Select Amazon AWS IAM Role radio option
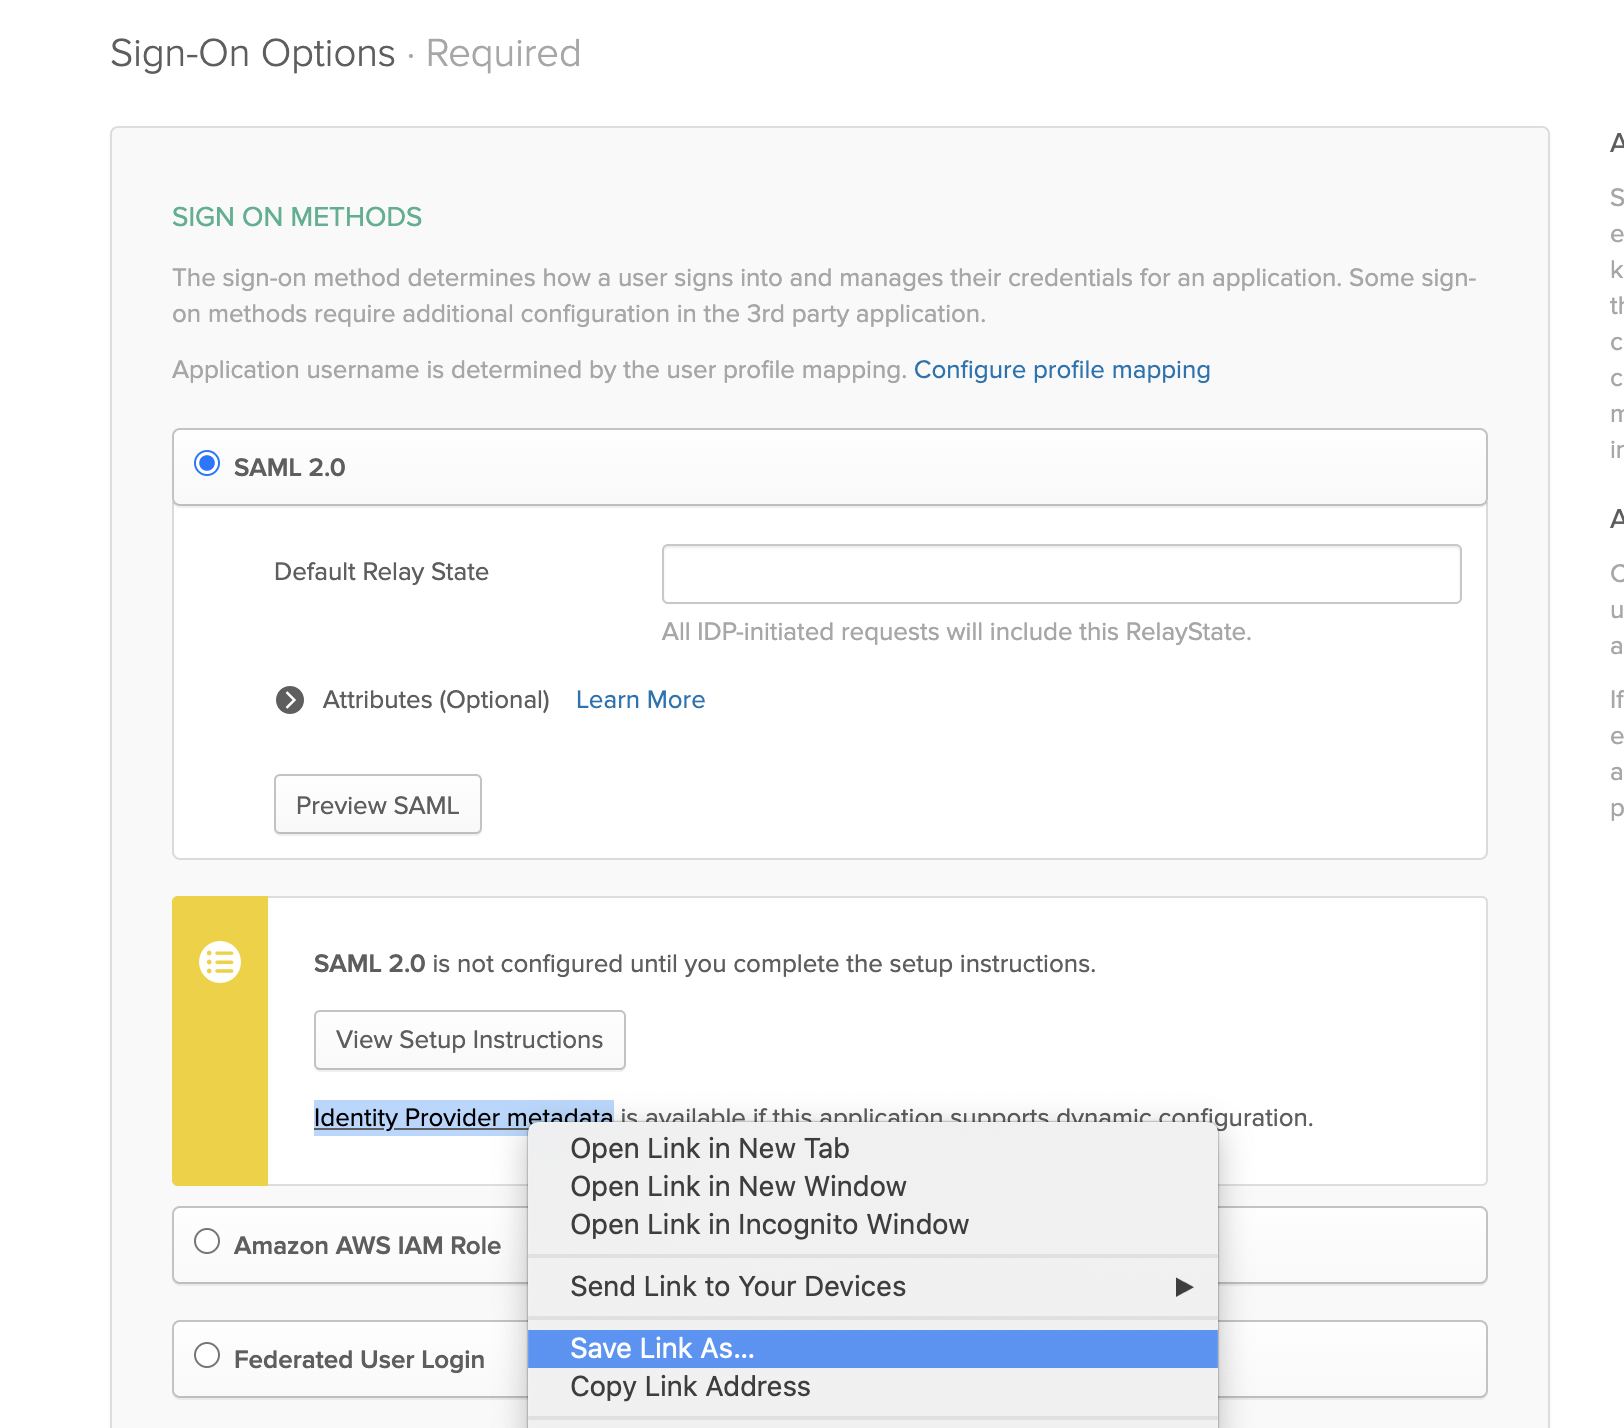This screenshot has width=1624, height=1428. pos(207,1242)
